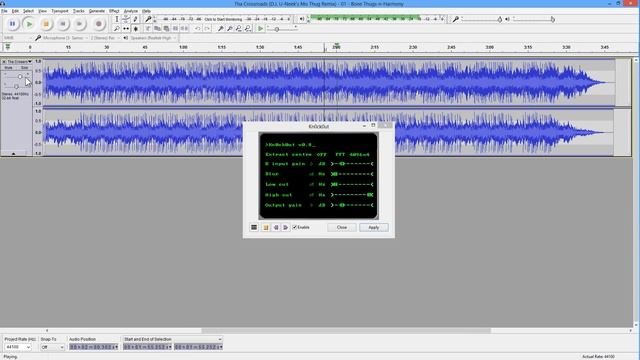Toggle the track Solo button
This screenshot has height=360, width=640.
coord(24,68)
